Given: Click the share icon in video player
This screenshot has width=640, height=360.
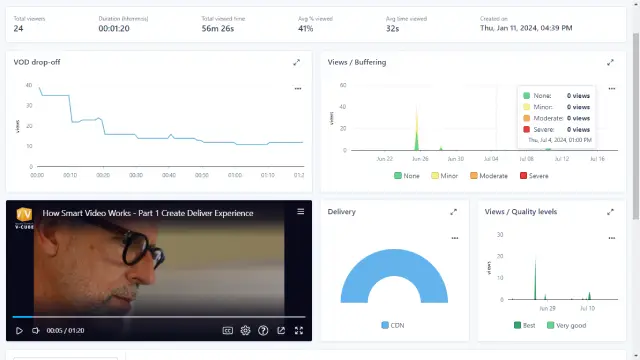Looking at the screenshot, I should pyautogui.click(x=281, y=331).
